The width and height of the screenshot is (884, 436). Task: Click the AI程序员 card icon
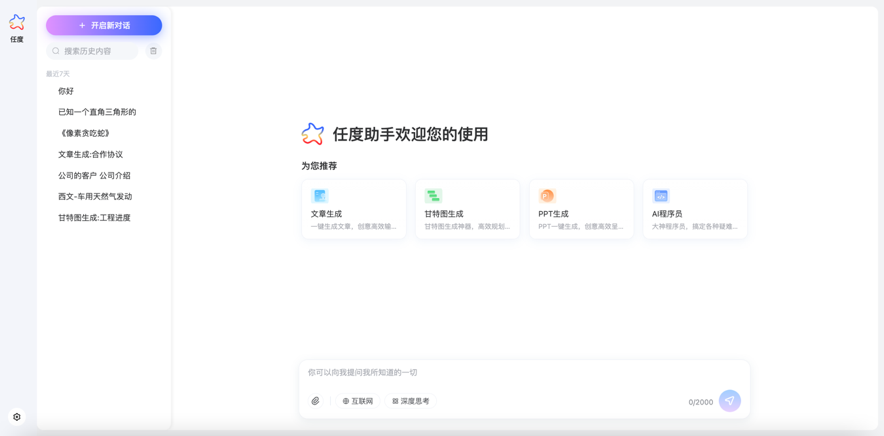pos(661,196)
